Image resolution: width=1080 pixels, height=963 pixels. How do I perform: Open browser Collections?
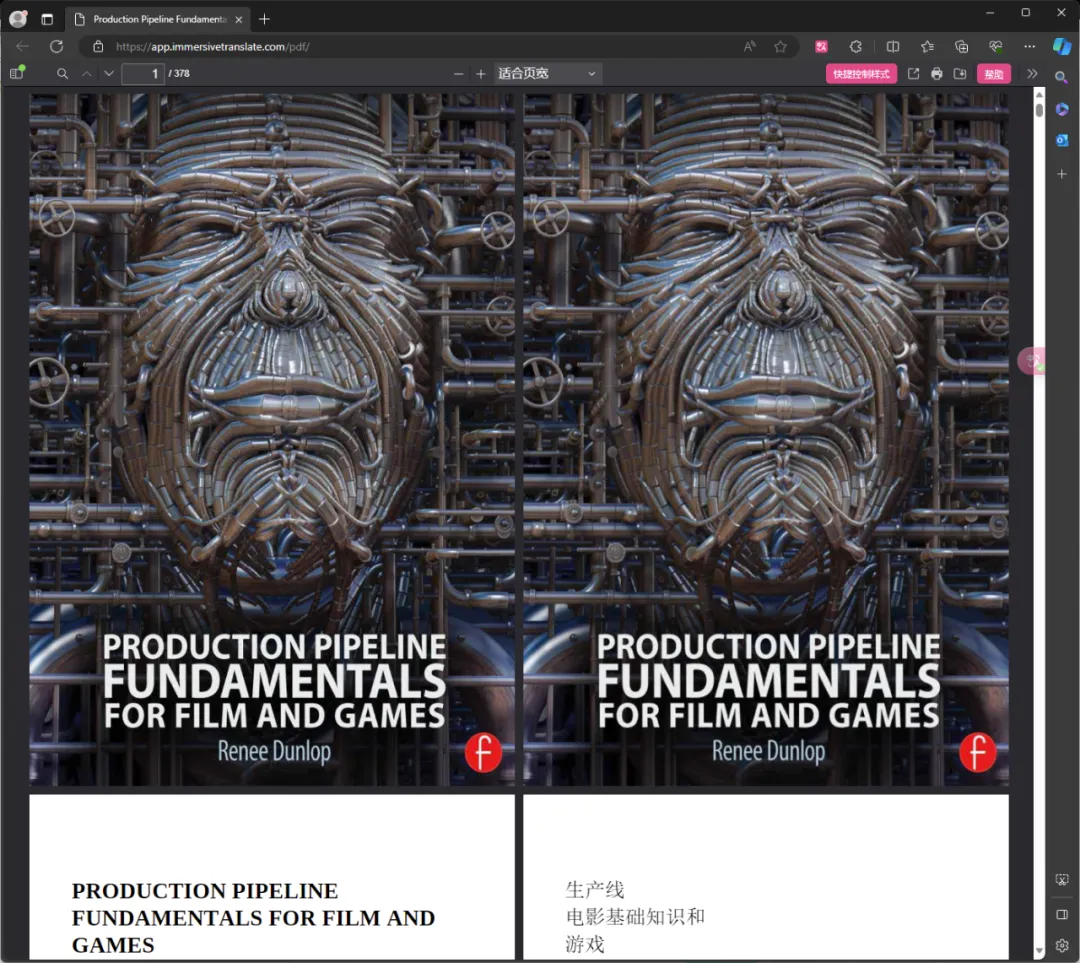coord(962,46)
